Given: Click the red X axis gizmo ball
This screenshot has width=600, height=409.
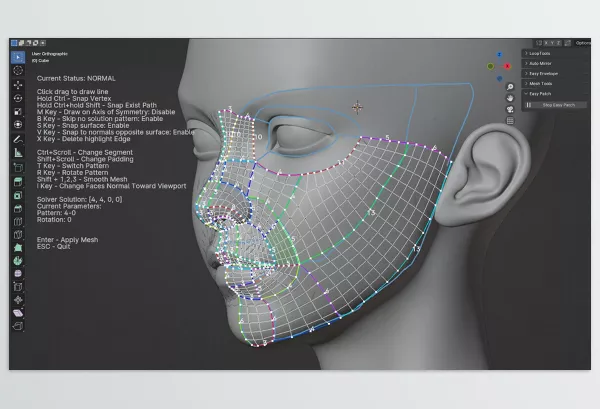Looking at the screenshot, I should (x=508, y=66).
